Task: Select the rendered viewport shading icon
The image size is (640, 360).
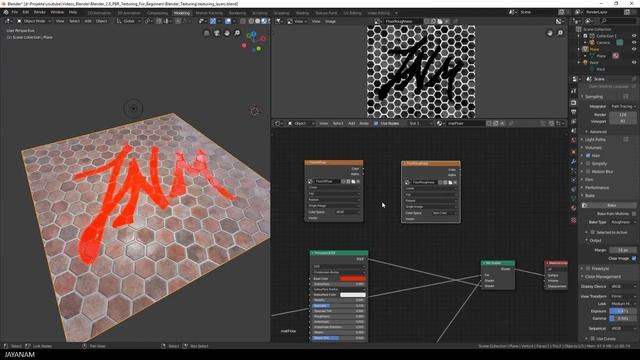Action: tap(264, 21)
